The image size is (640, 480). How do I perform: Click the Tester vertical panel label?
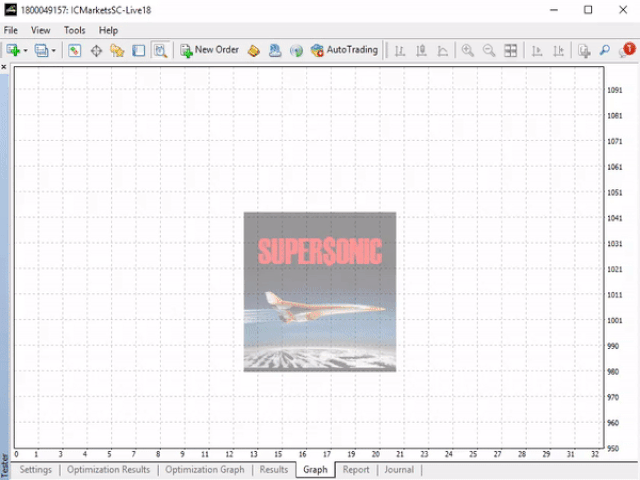(x=4, y=465)
